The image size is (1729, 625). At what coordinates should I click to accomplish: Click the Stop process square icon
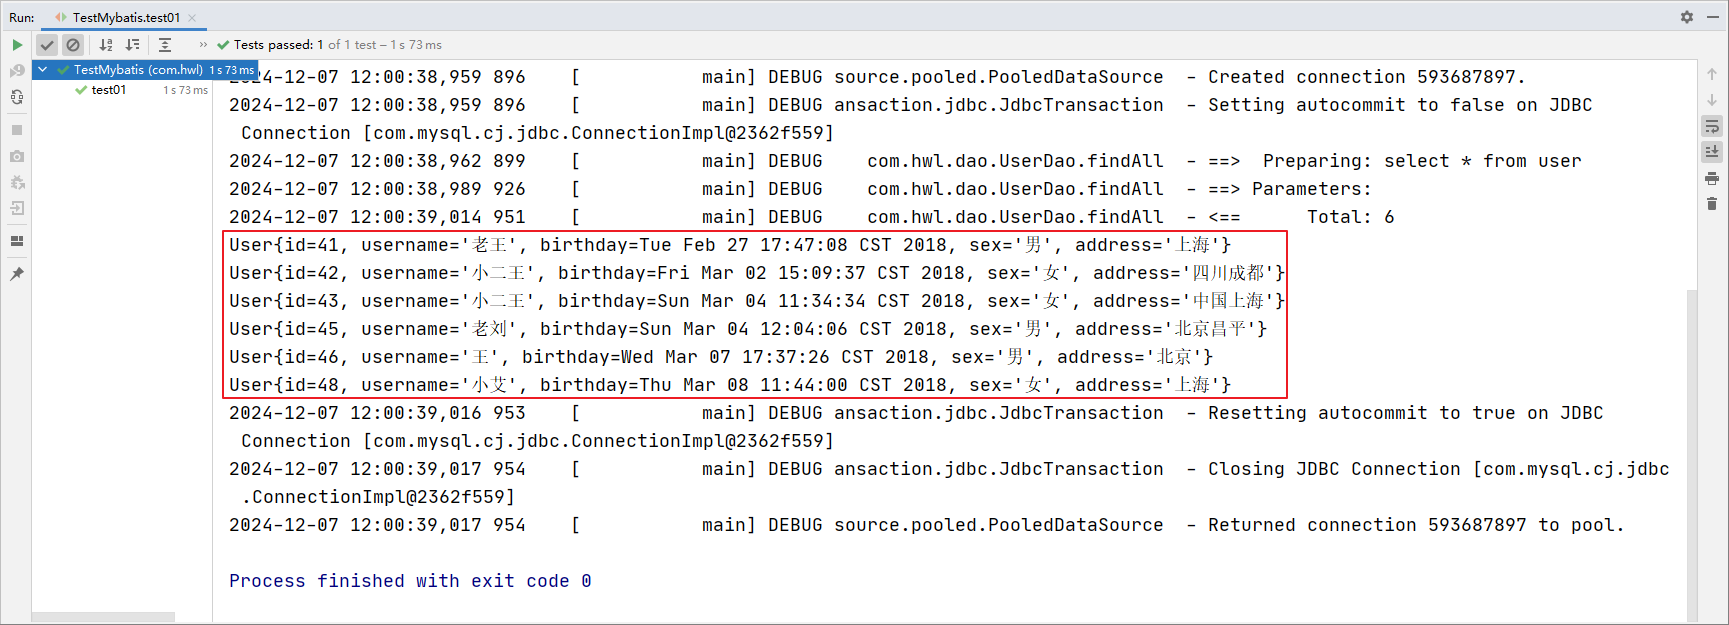[x=17, y=130]
